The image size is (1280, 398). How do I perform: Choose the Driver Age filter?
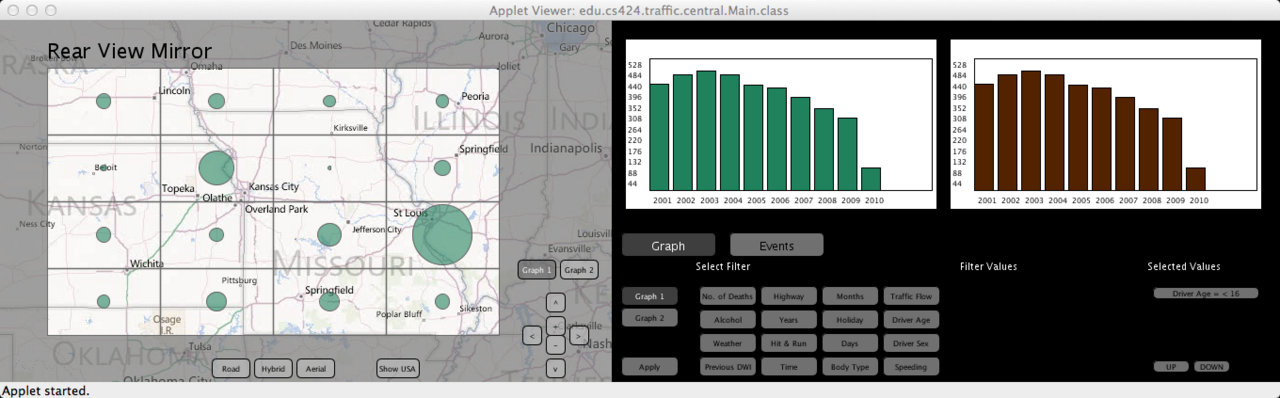pos(910,320)
